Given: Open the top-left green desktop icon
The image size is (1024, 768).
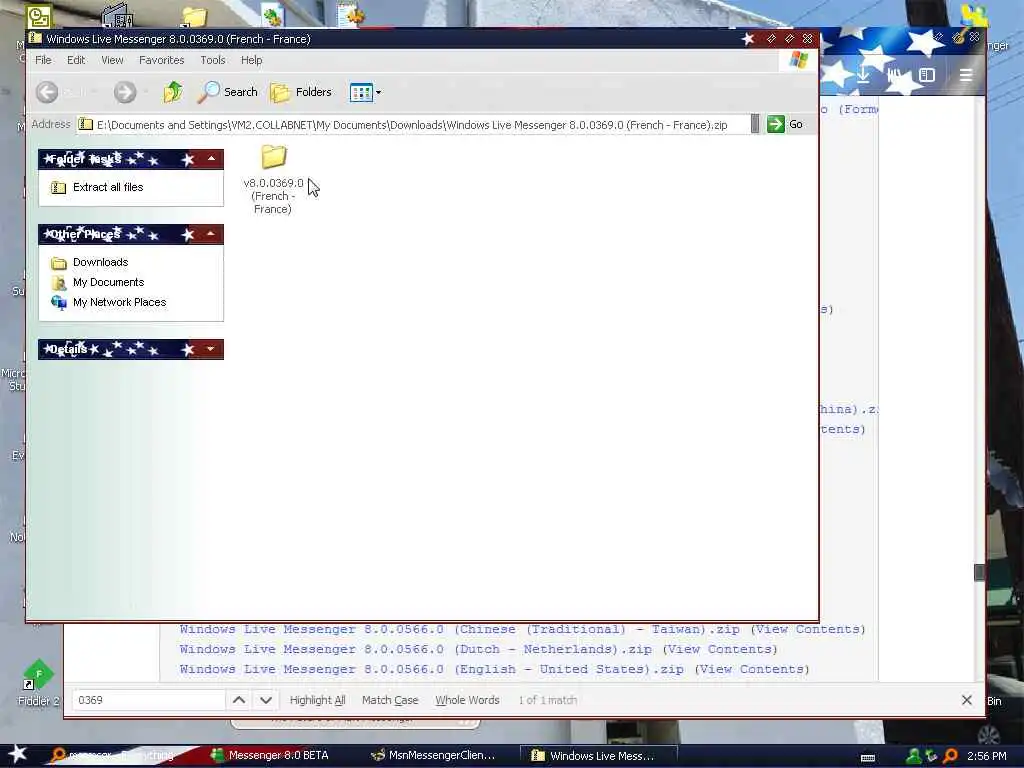Looking at the screenshot, I should (39, 16).
